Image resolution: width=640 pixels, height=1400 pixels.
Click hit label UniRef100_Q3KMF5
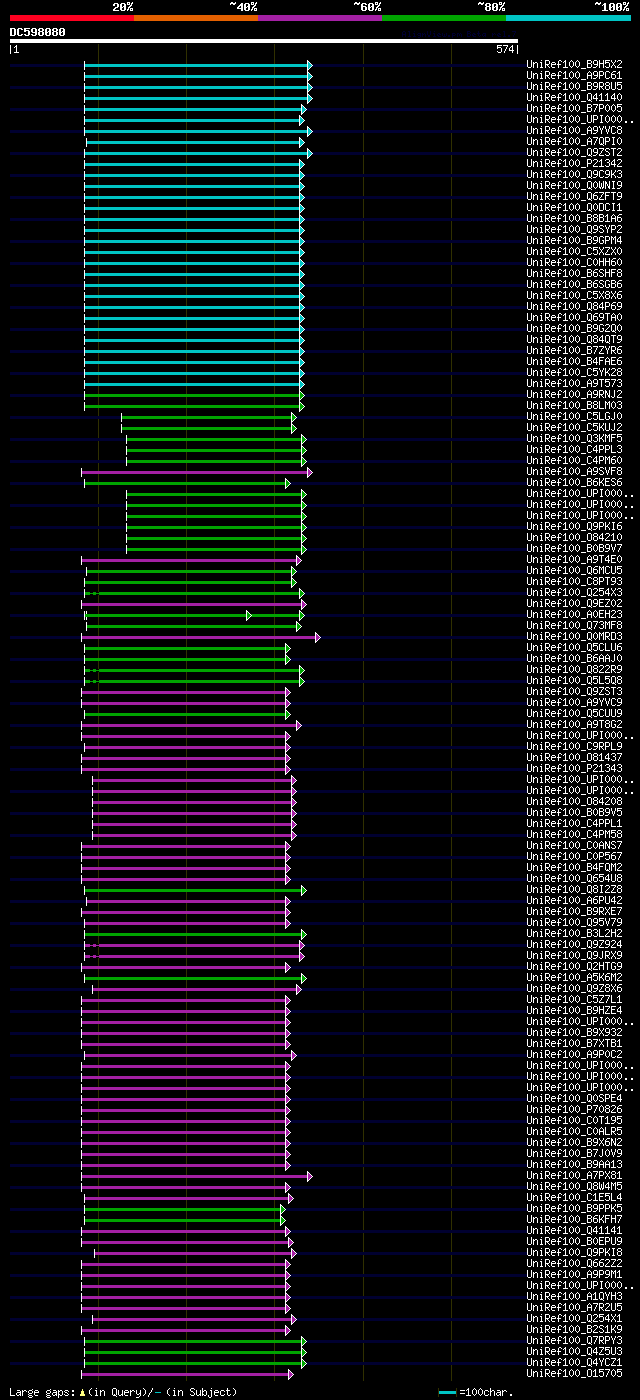coord(574,439)
